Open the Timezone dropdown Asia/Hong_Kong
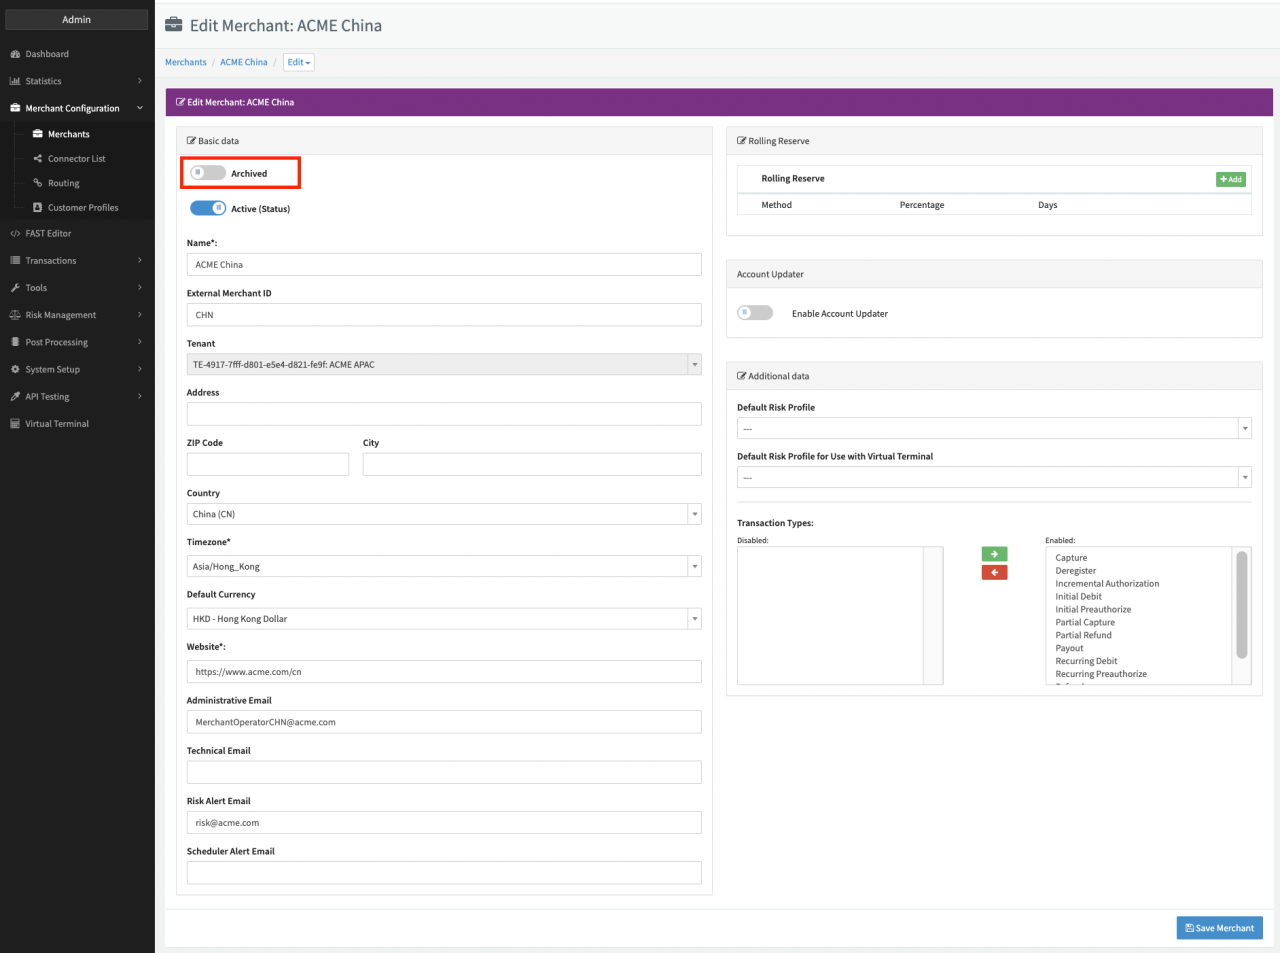This screenshot has width=1280, height=953. [x=443, y=567]
